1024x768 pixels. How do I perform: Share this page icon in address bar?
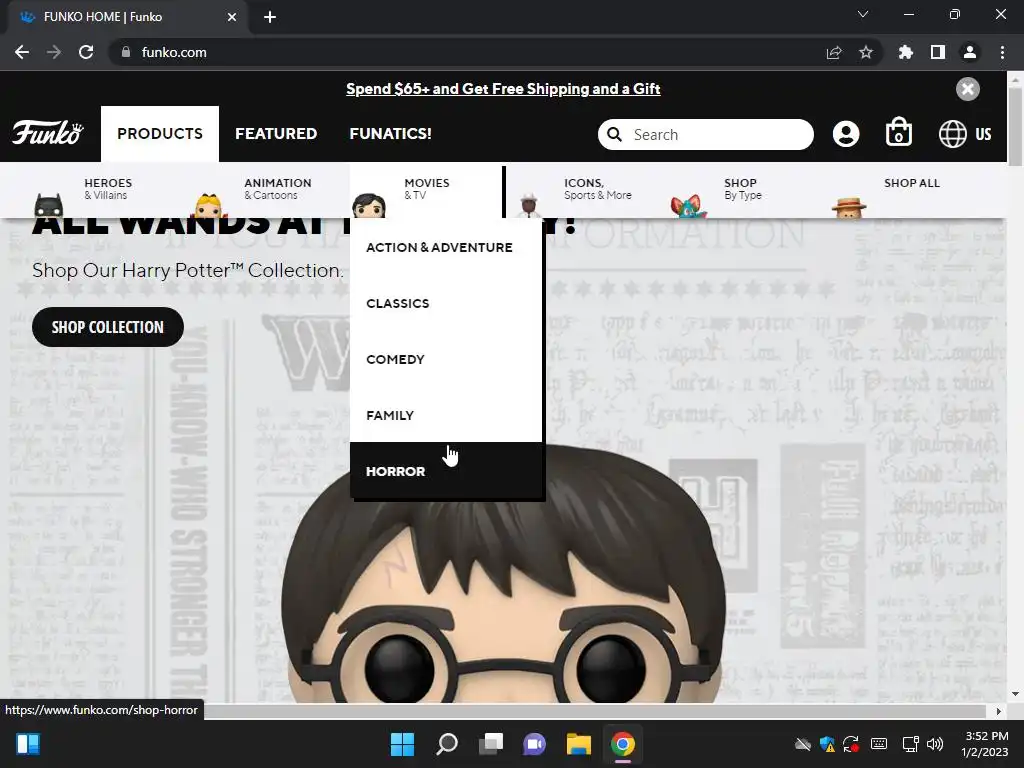pos(834,52)
